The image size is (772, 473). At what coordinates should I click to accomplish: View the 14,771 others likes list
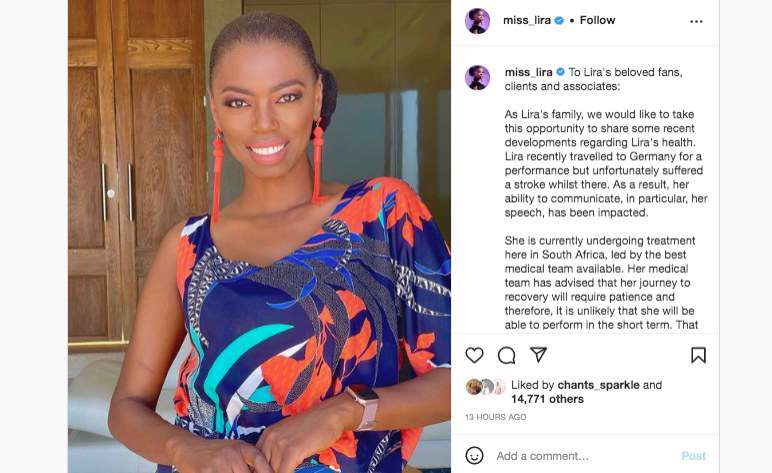click(x=547, y=399)
